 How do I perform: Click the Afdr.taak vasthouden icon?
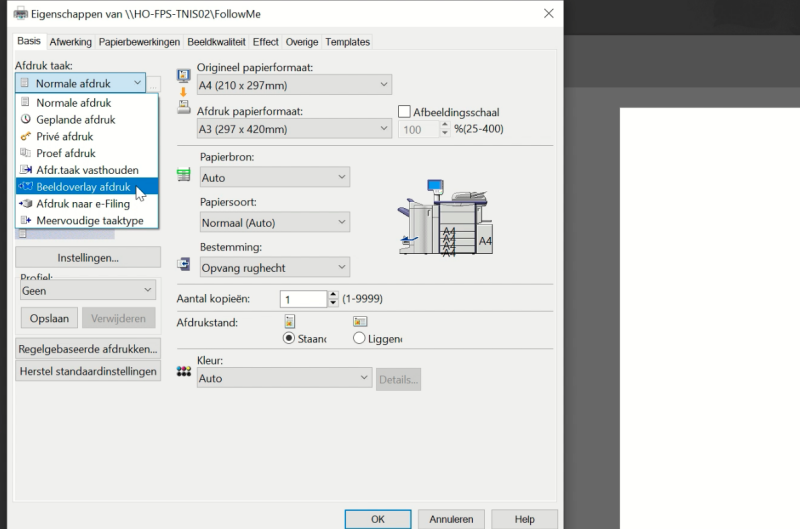point(26,171)
